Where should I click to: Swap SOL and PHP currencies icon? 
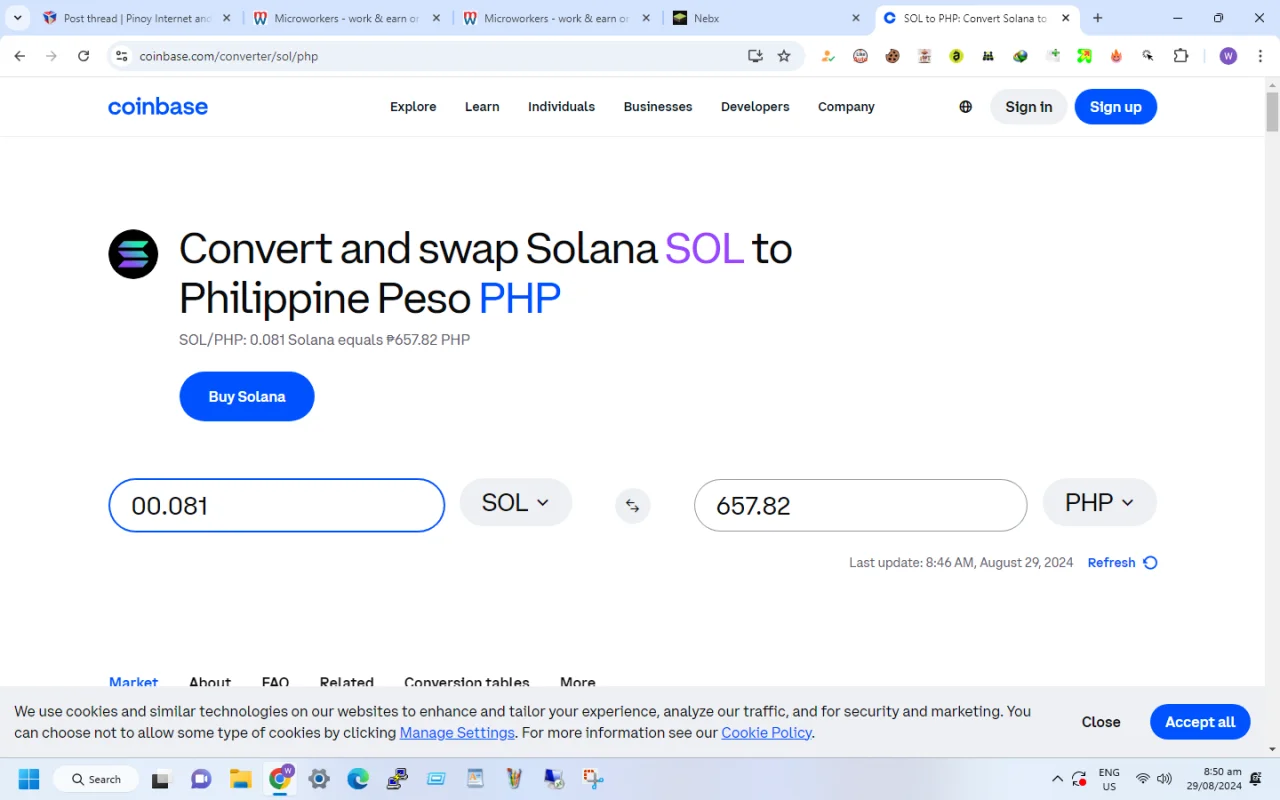(632, 506)
